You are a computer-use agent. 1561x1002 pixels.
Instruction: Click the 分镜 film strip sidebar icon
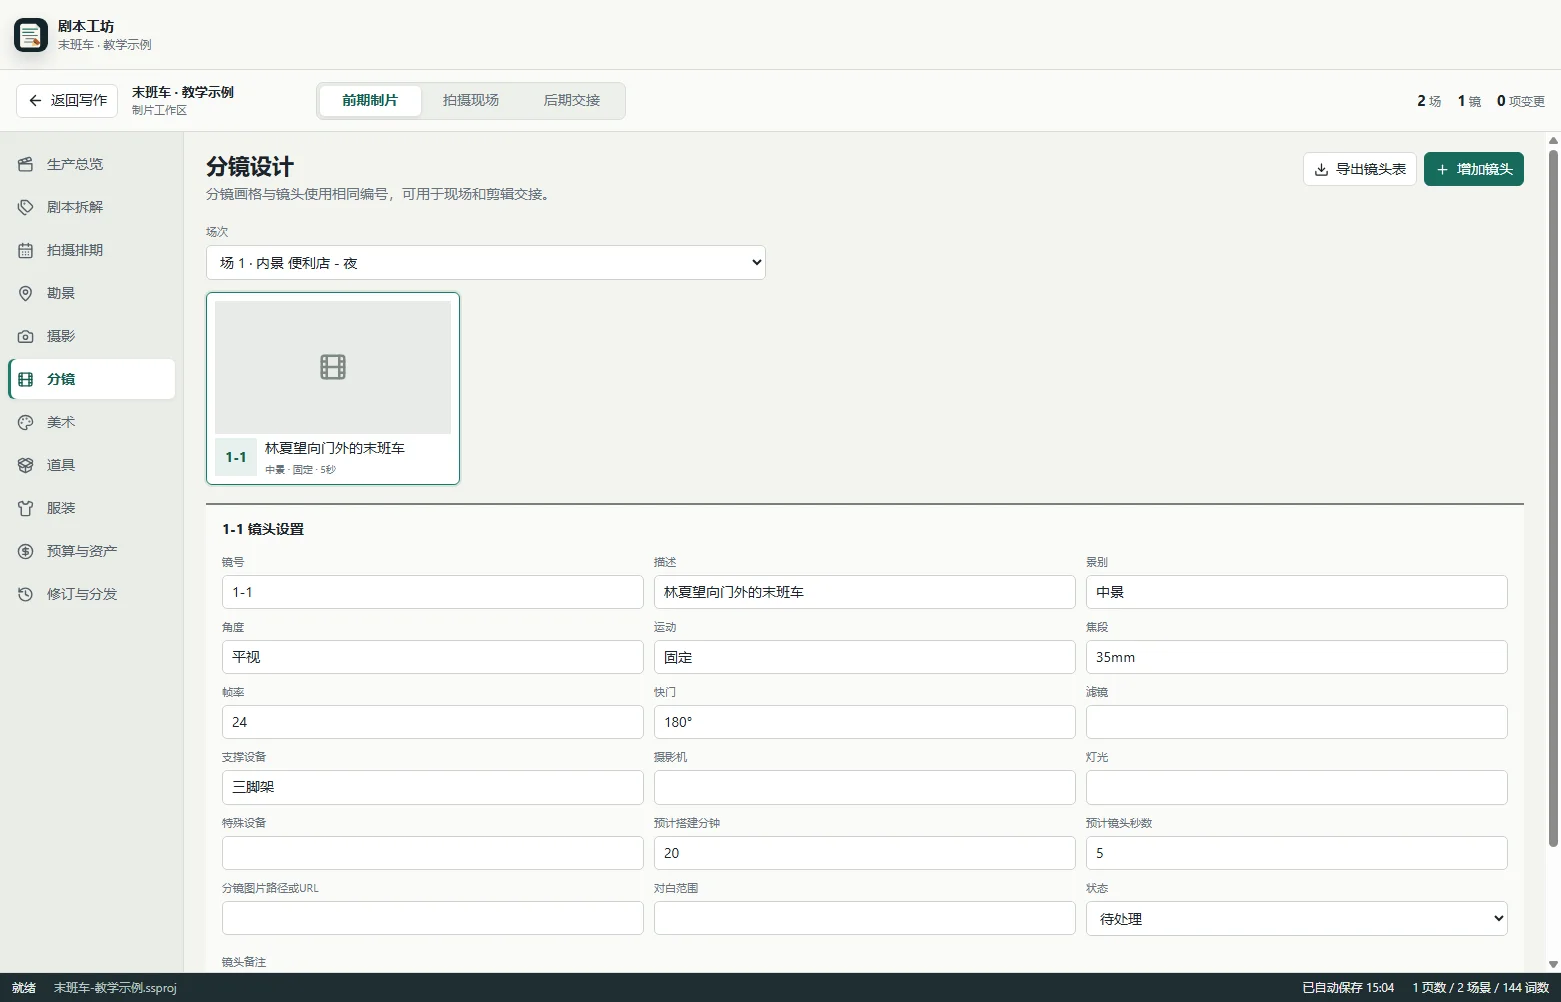tap(26, 379)
